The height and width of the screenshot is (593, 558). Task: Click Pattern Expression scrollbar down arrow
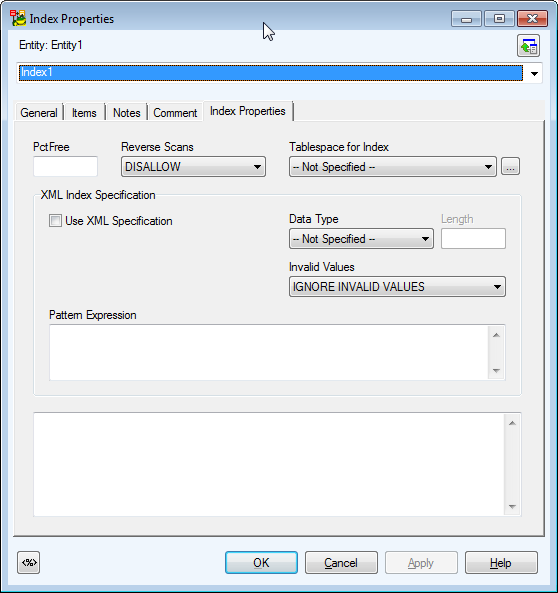pos(496,371)
